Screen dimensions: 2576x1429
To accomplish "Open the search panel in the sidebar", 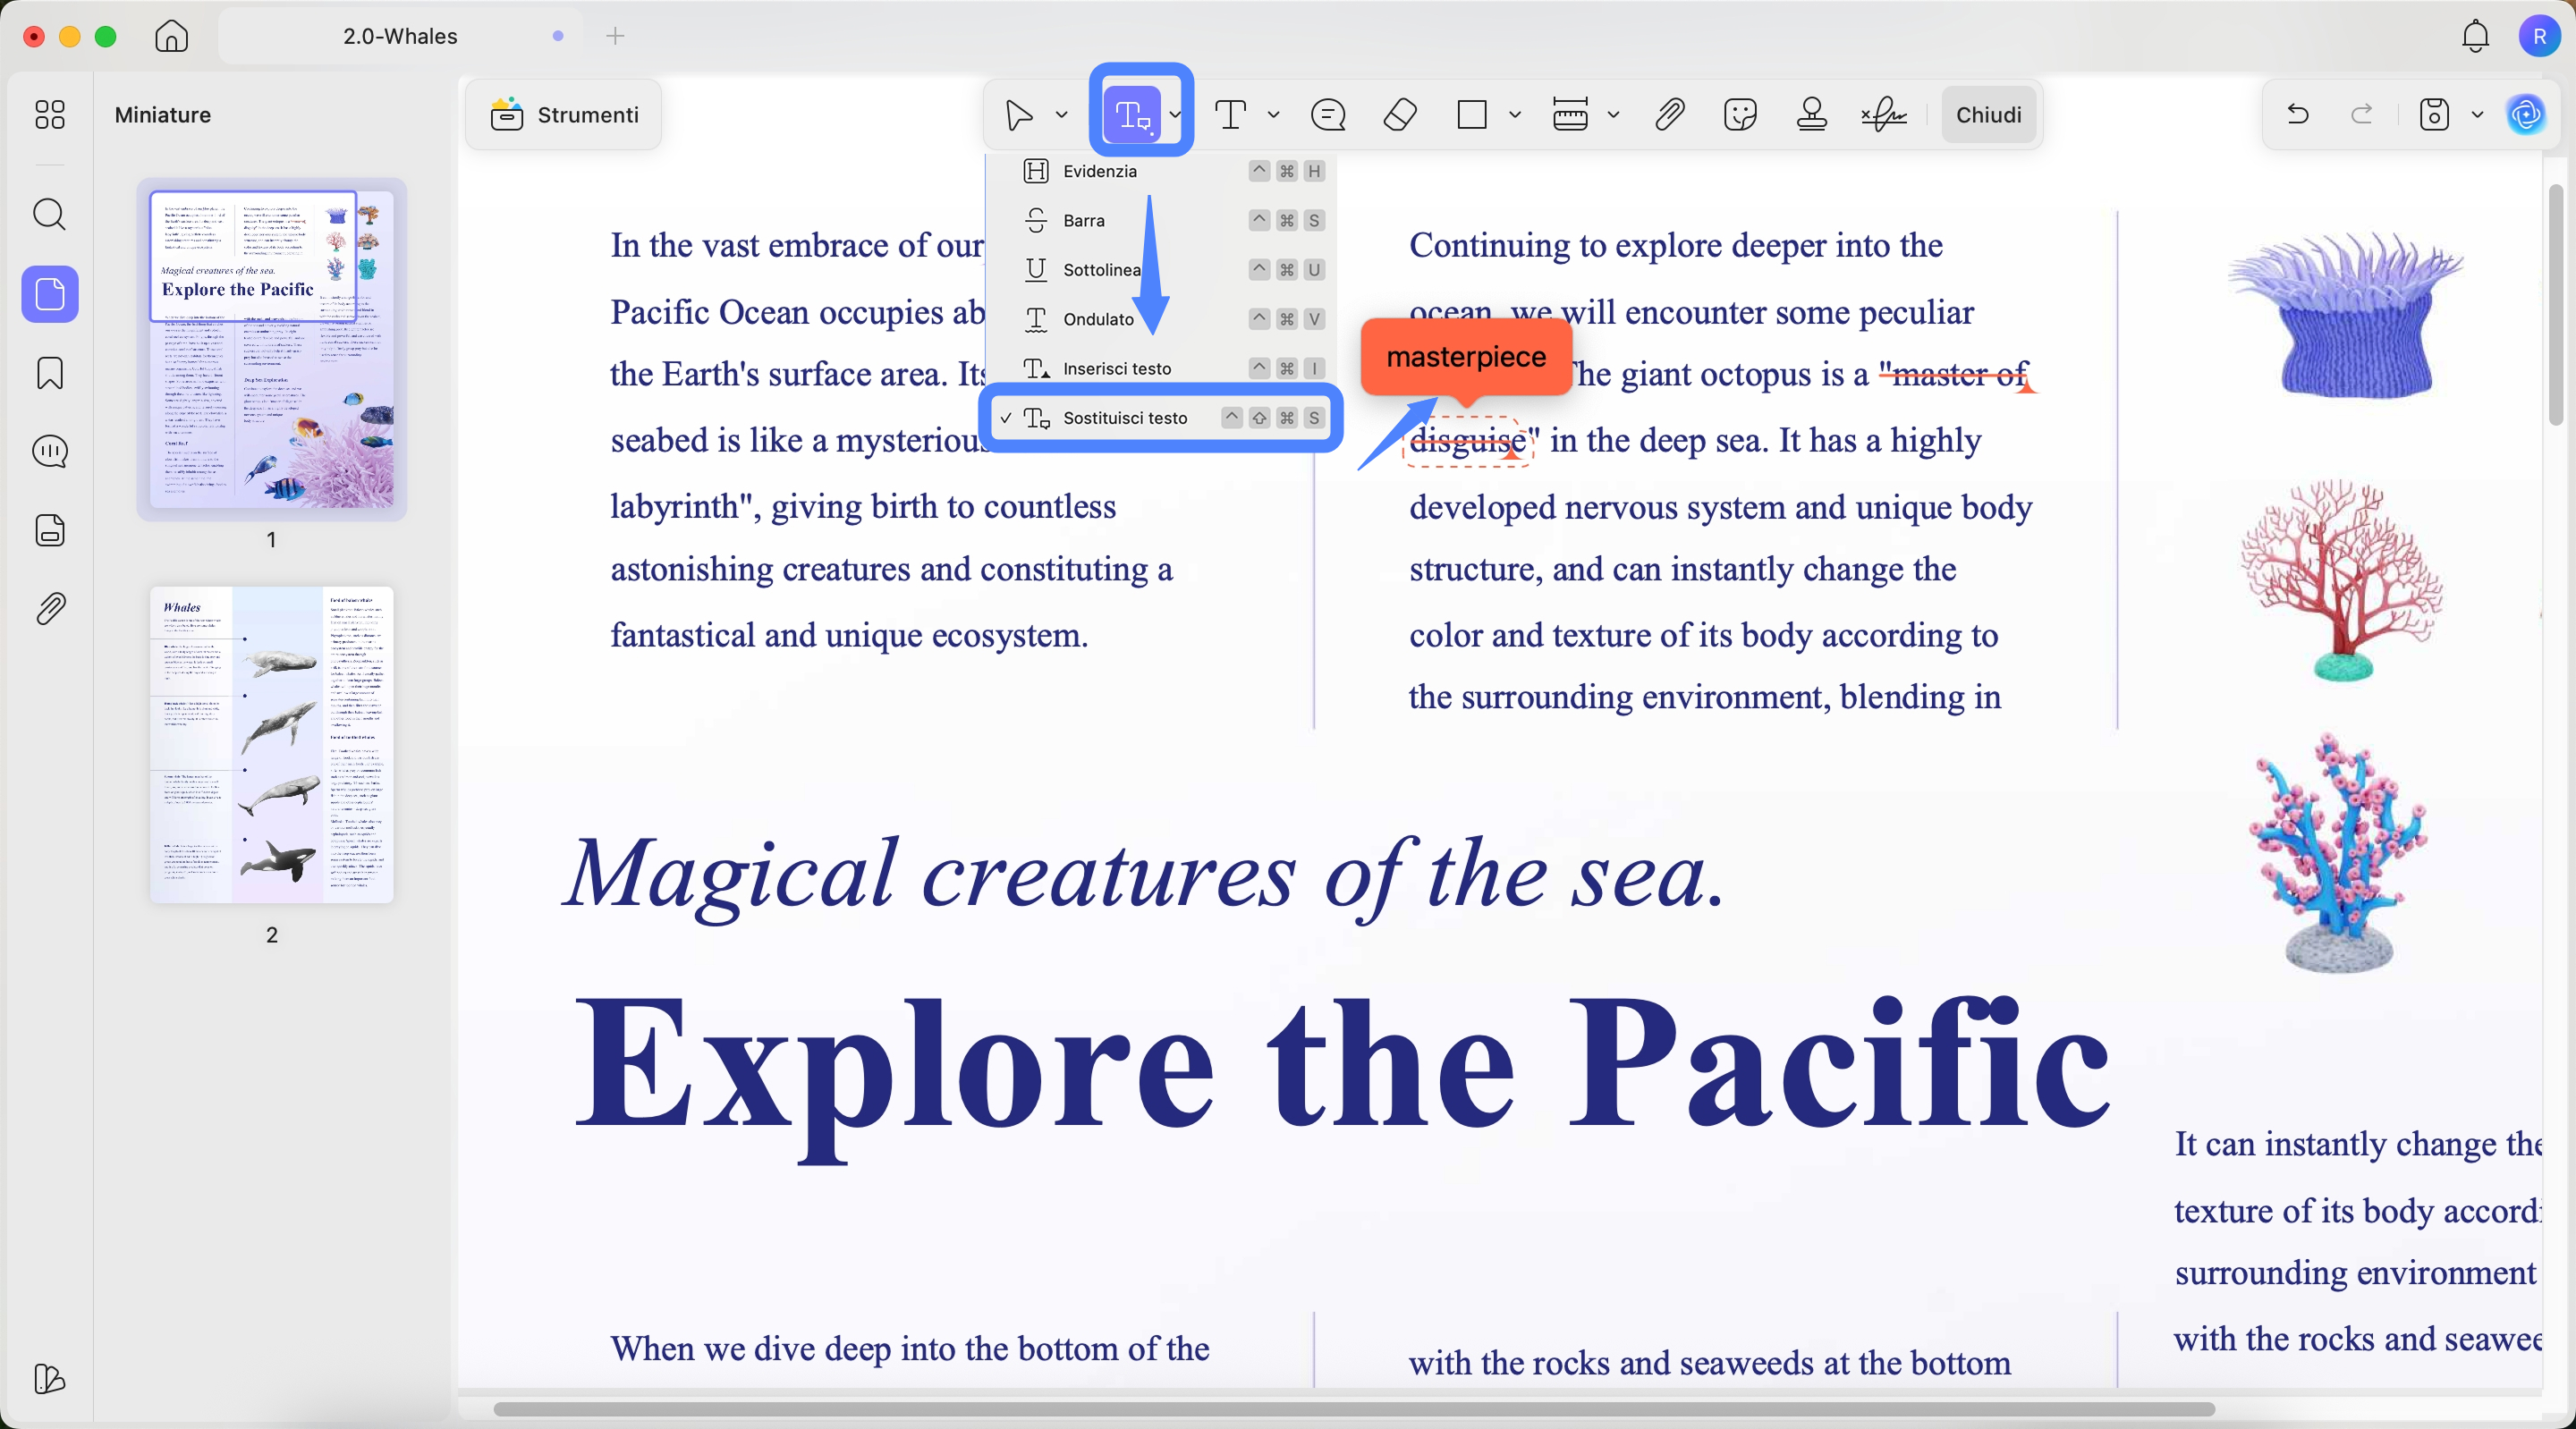I will click(x=49, y=214).
